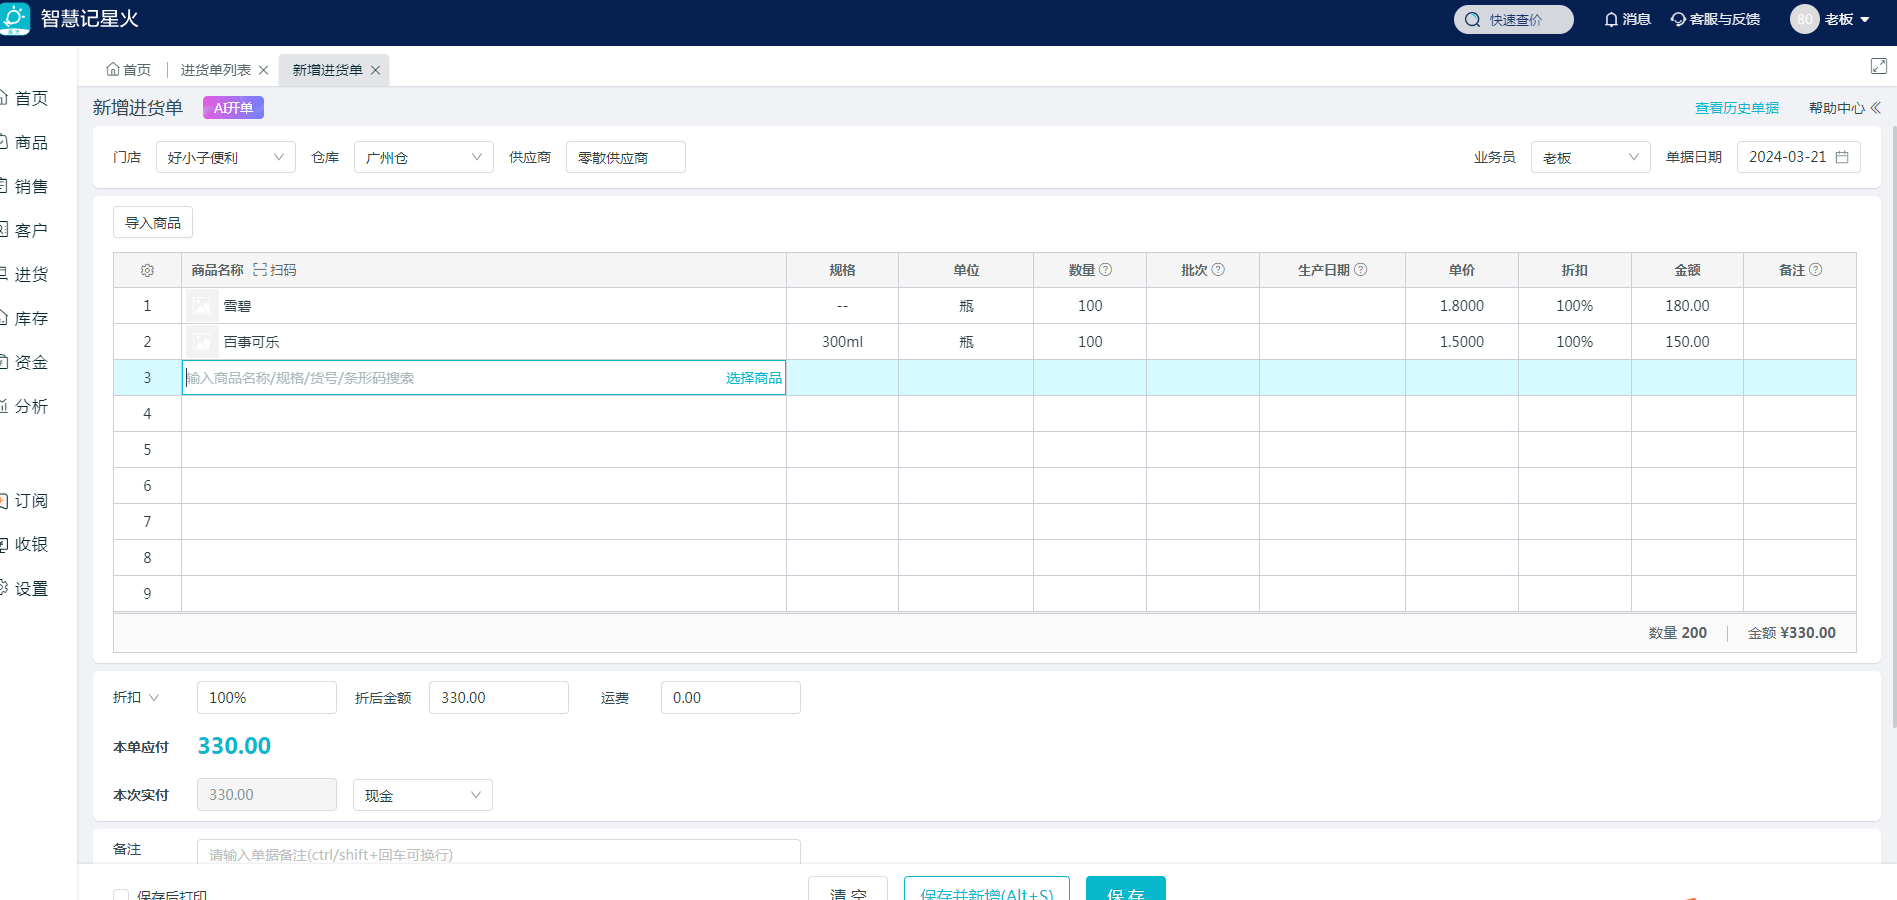Close the 进货单列表 tab
The height and width of the screenshot is (900, 1897).
click(263, 70)
